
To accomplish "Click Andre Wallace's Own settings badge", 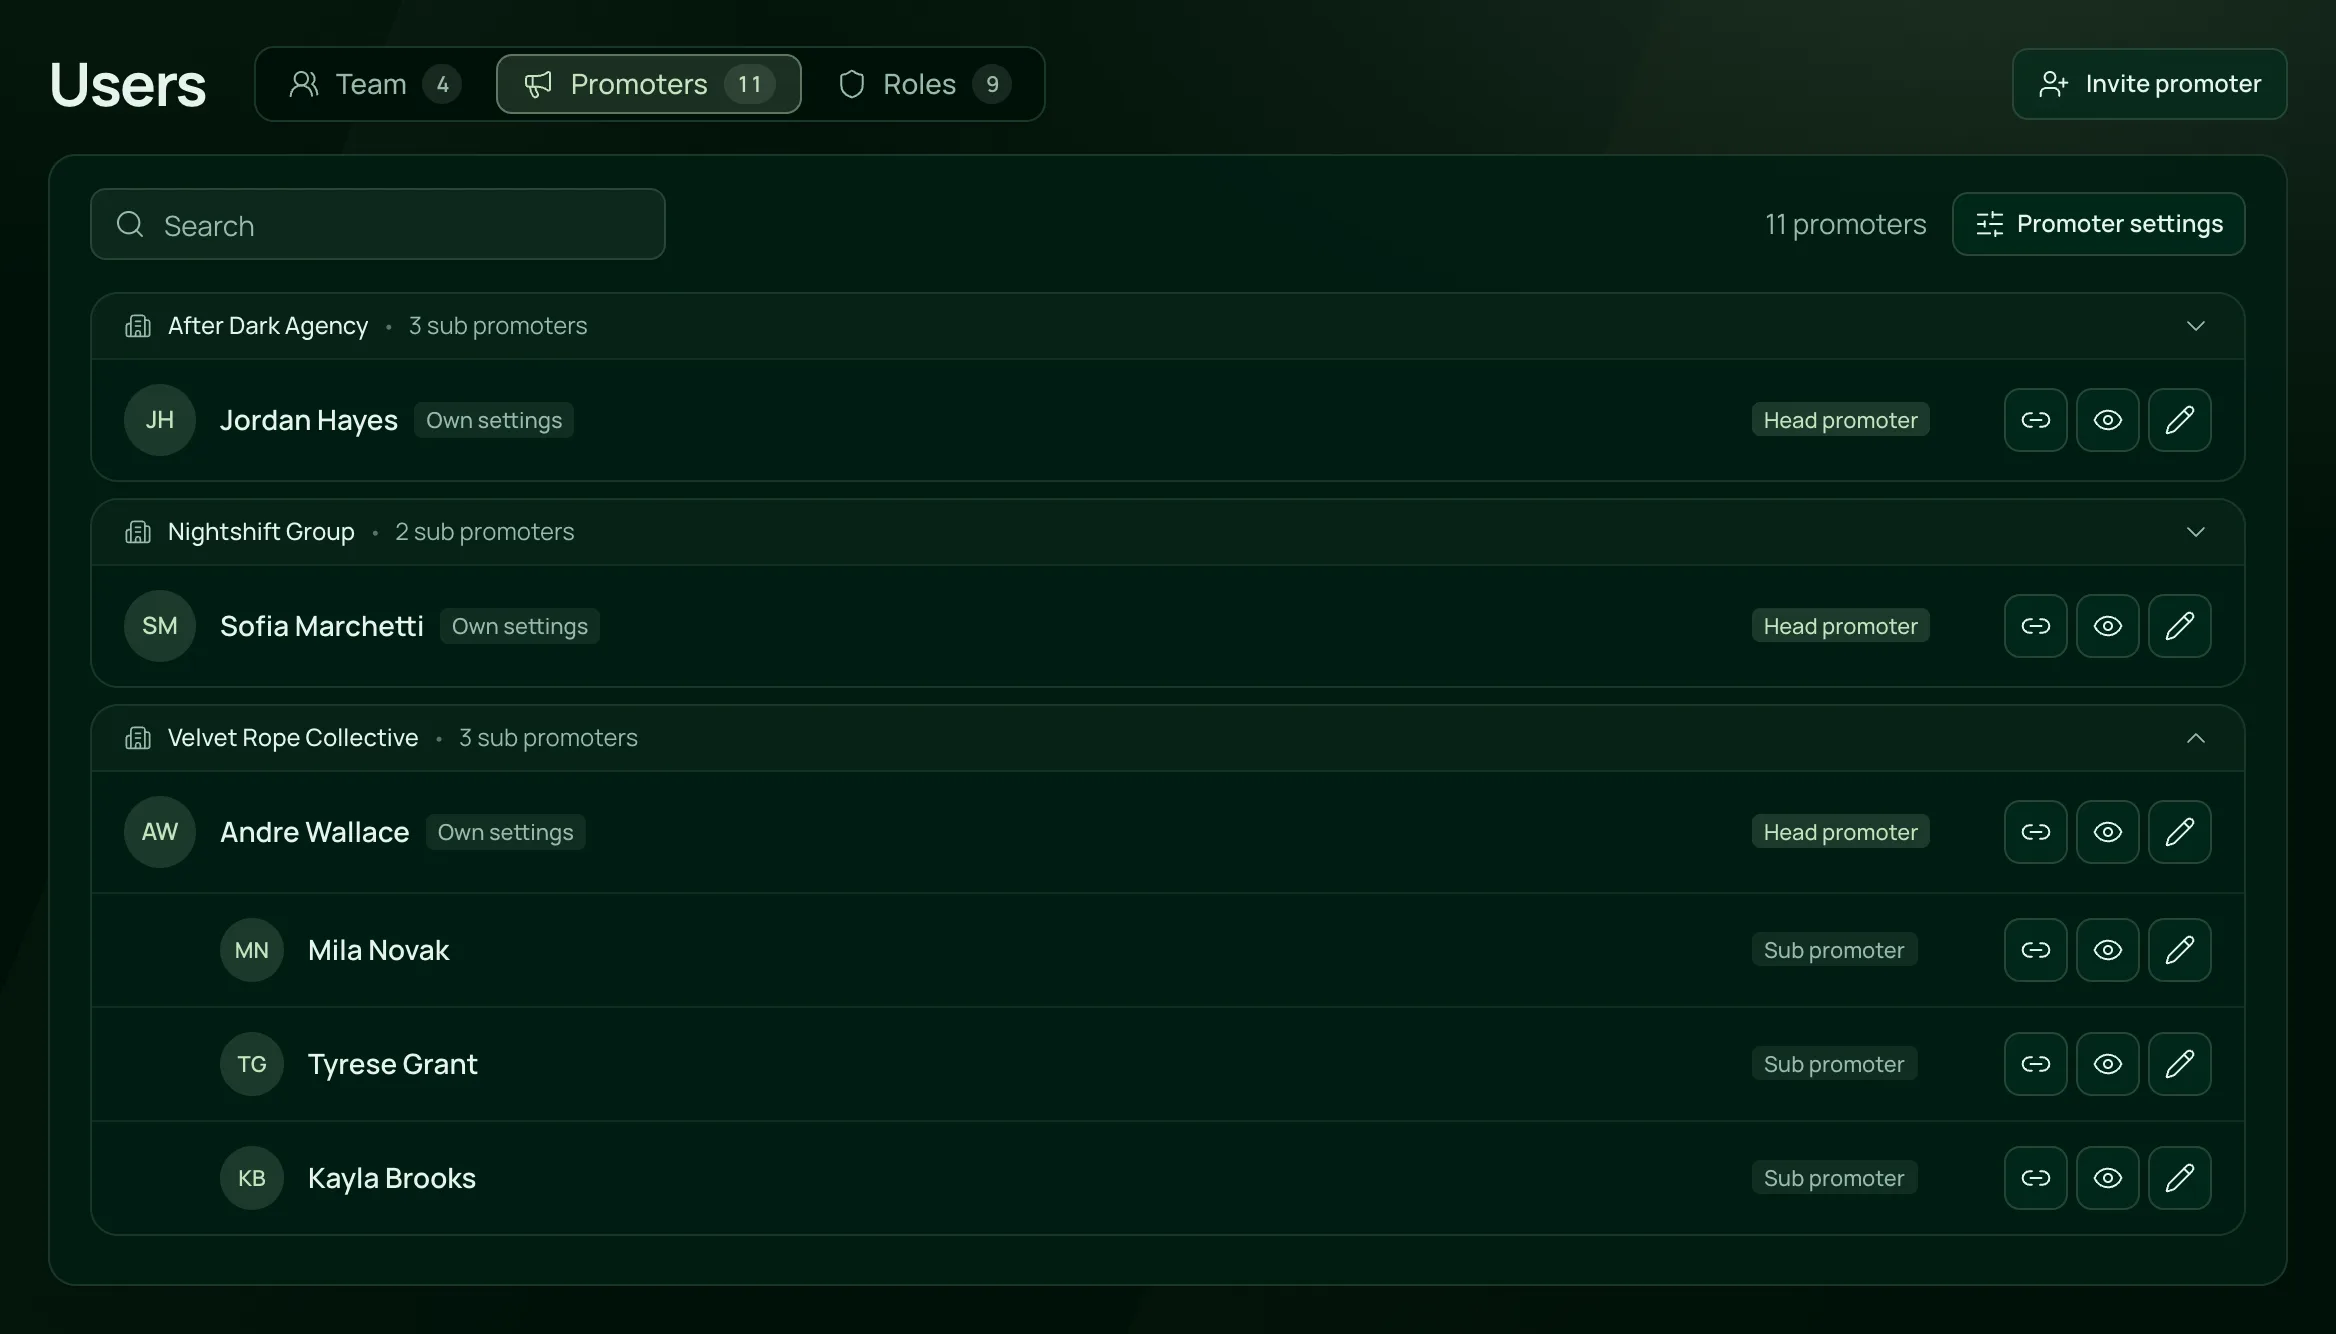I will (x=506, y=832).
